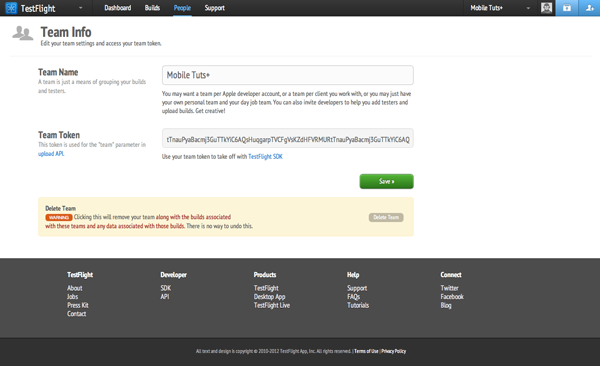
Task: Click the Team Token label
Action: pos(59,135)
